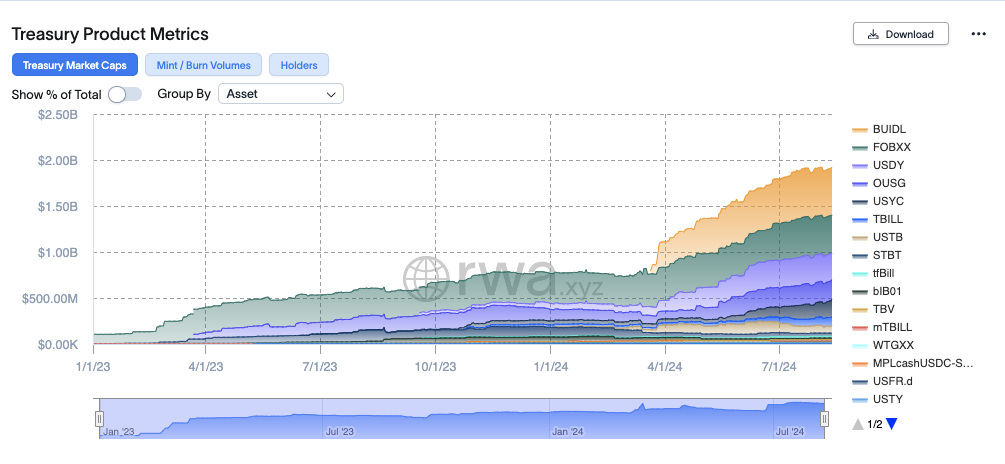The width and height of the screenshot is (1005, 464).
Task: Toggle BUIDL series in legend
Action: pyautogui.click(x=879, y=129)
